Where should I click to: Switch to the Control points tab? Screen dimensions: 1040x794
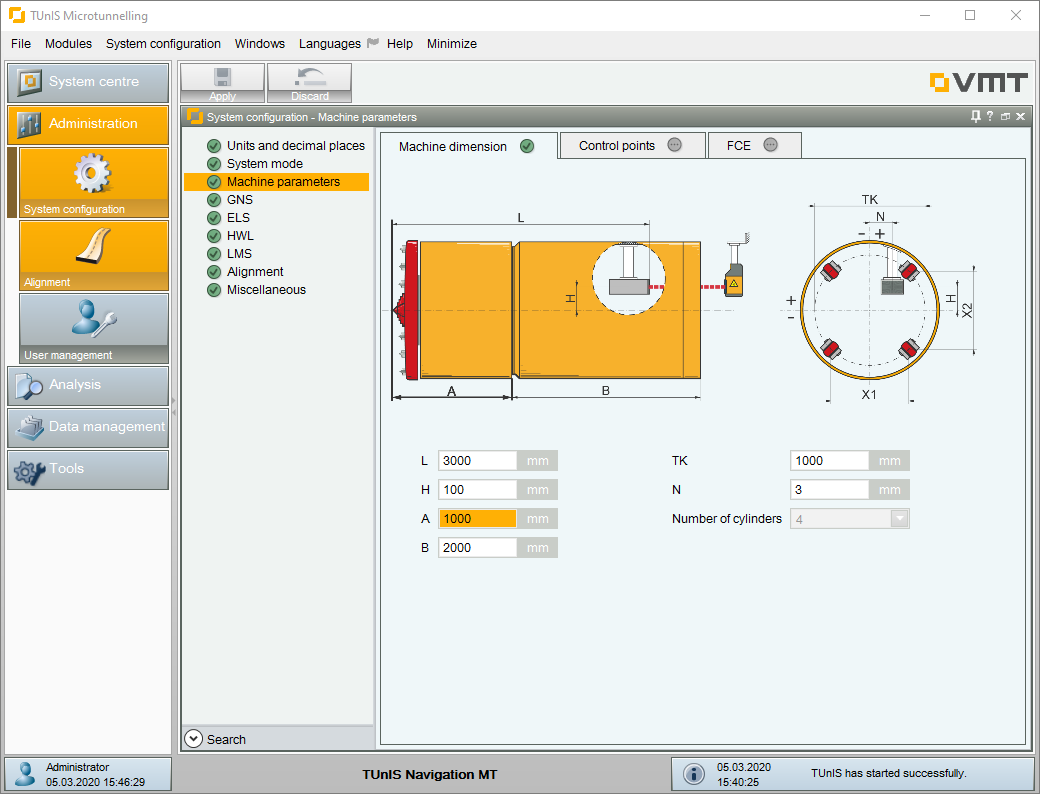click(632, 146)
